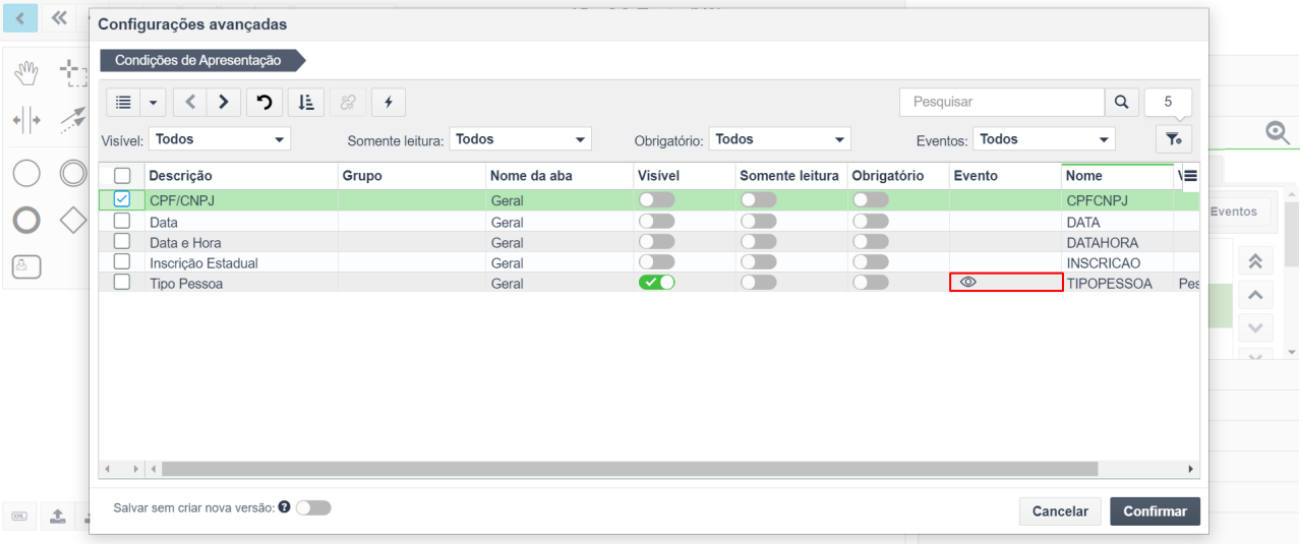Sort by the Descrição column header
1302x544 pixels.
pyautogui.click(x=181, y=176)
